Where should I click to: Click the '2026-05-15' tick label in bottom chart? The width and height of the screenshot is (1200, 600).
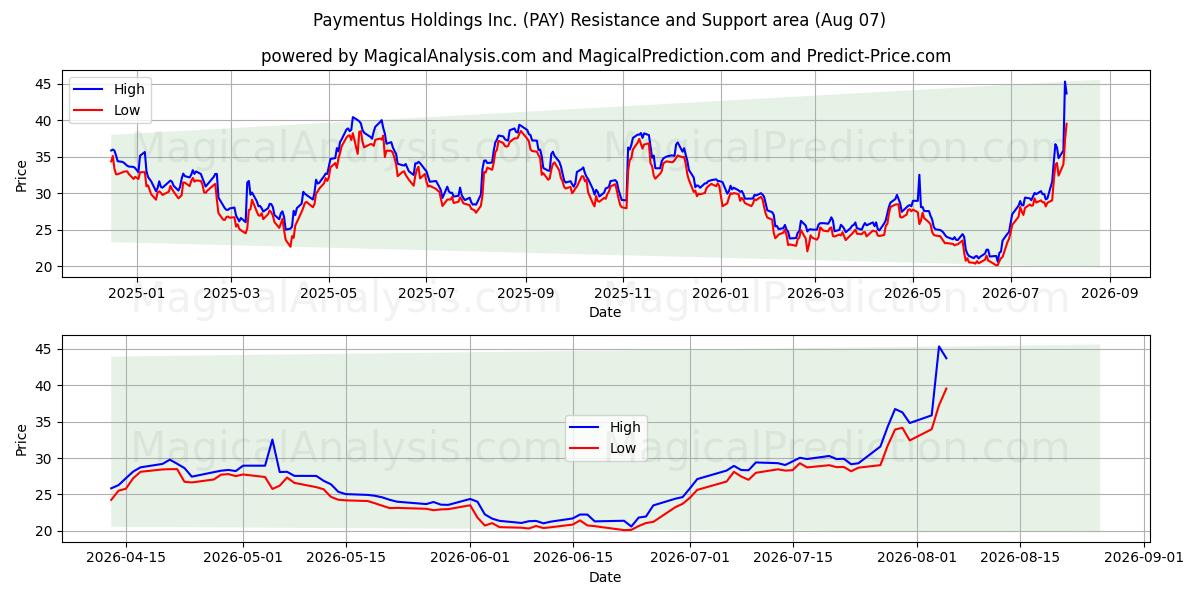pyautogui.click(x=346, y=558)
